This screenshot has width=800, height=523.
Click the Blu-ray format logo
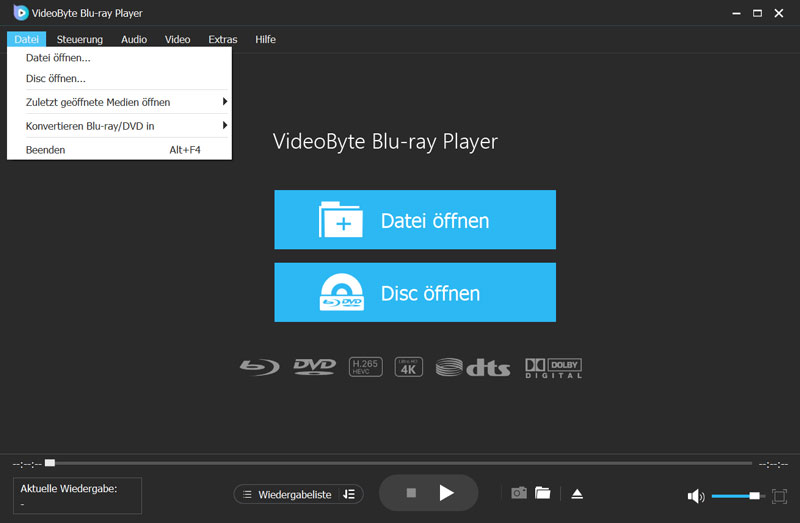point(260,367)
